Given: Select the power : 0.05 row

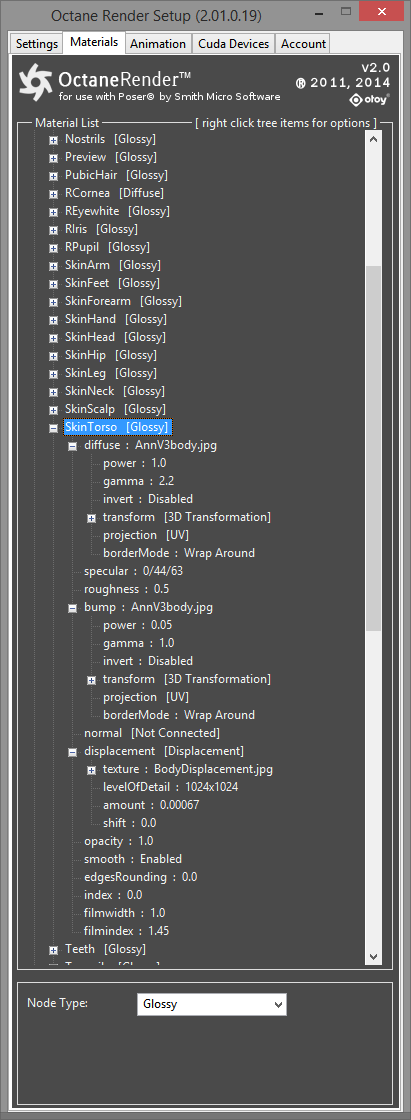Looking at the screenshot, I should 137,625.
